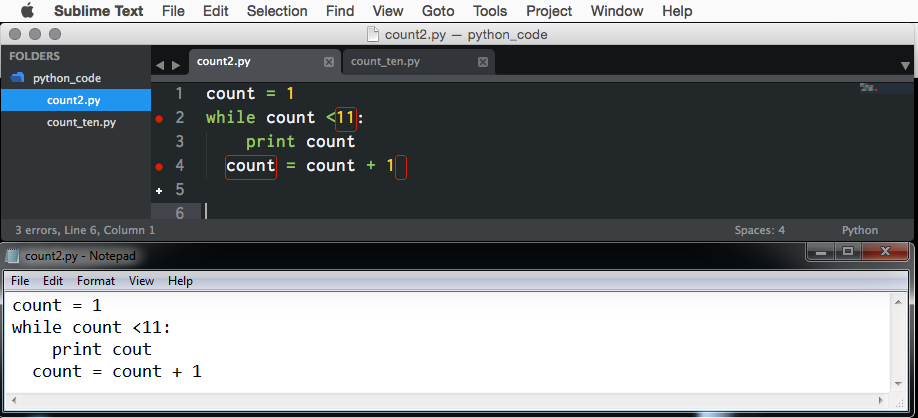The width and height of the screenshot is (918, 418).
Task: Close the count_ten.py tab
Action: click(482, 62)
